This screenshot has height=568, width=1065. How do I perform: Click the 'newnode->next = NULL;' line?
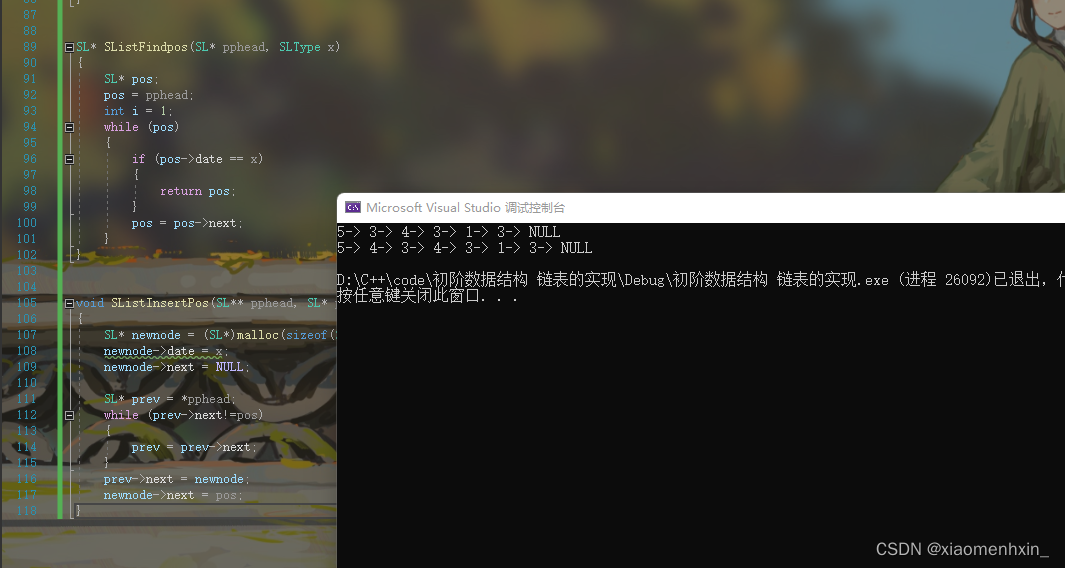coord(177,367)
